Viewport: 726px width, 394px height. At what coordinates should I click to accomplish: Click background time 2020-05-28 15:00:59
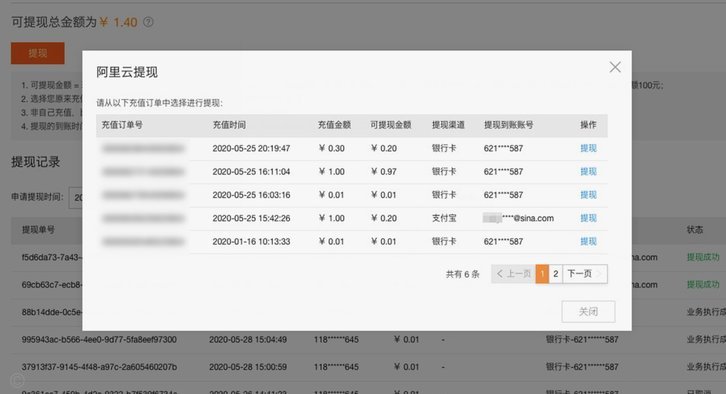pos(248,367)
